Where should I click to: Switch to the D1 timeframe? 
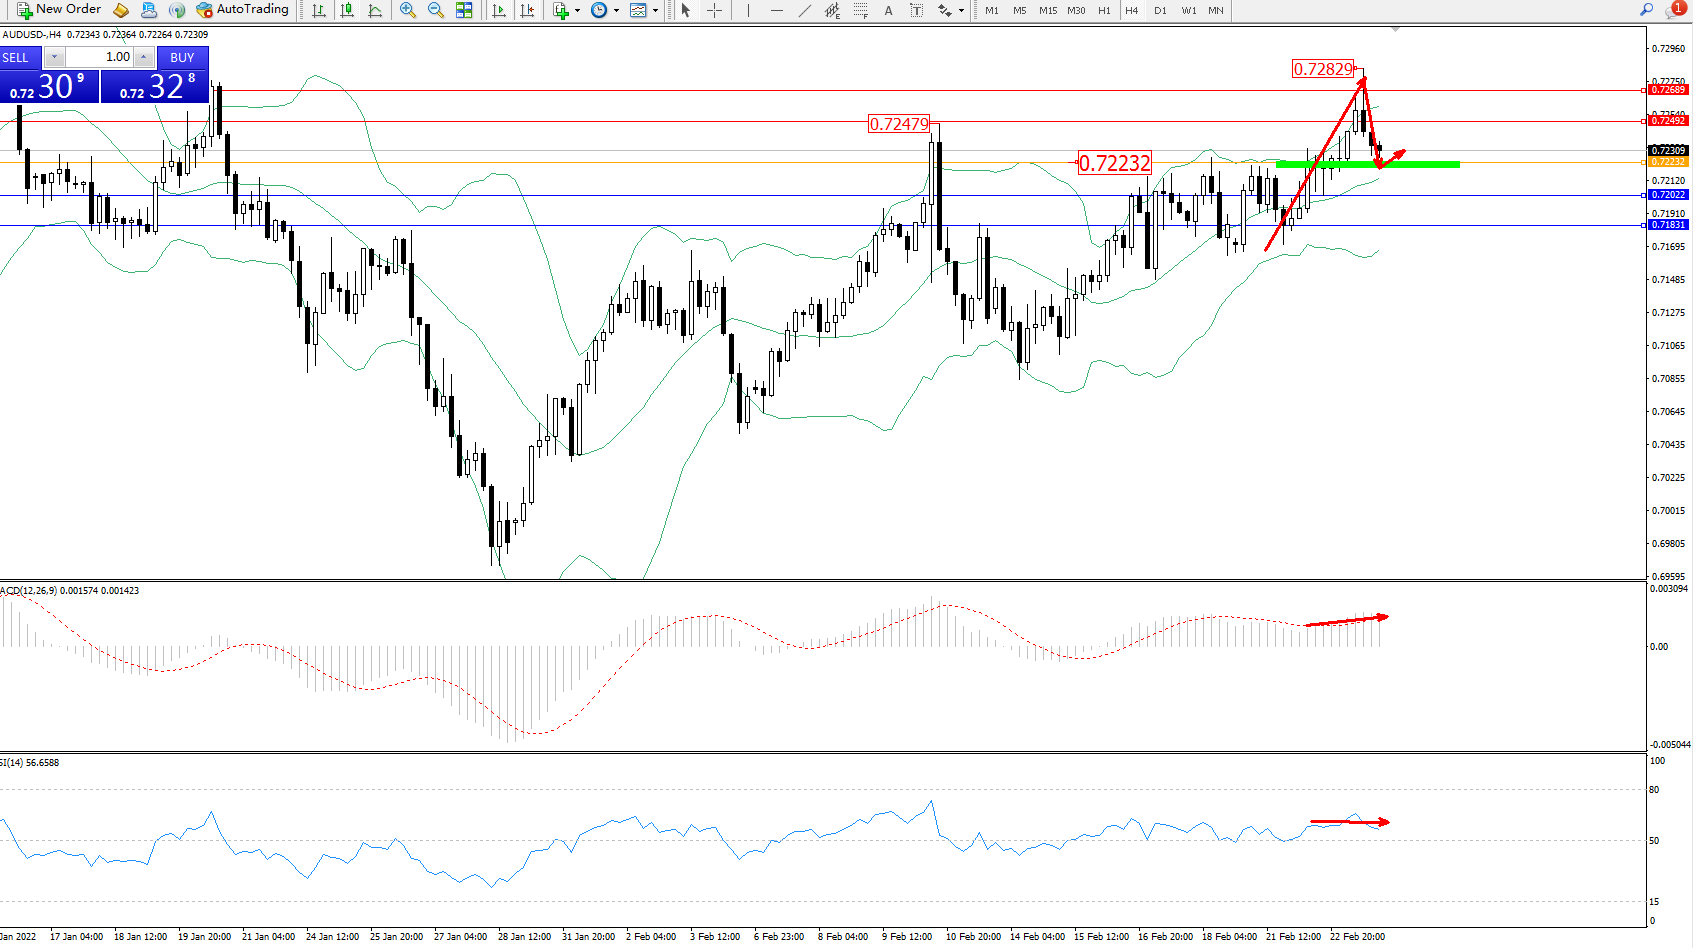click(x=1160, y=10)
